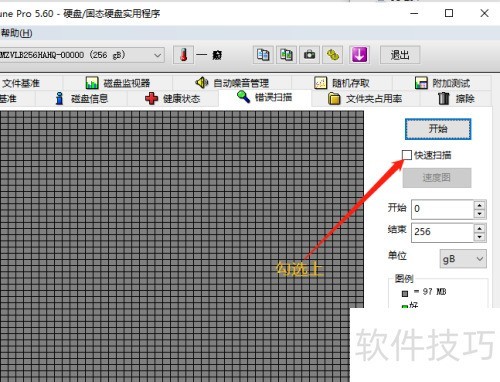Viewport: 500px width, 382px height.
Task: Select the 擦除 trash can tab
Action: [456, 99]
